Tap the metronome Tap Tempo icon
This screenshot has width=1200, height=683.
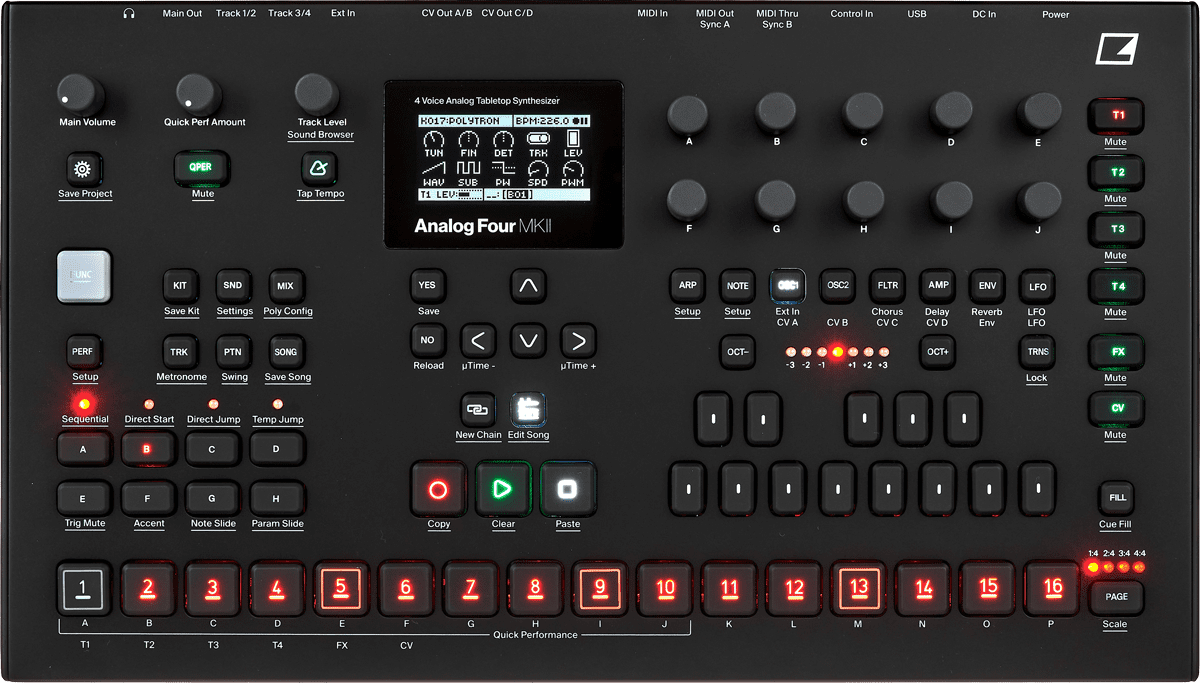point(320,171)
